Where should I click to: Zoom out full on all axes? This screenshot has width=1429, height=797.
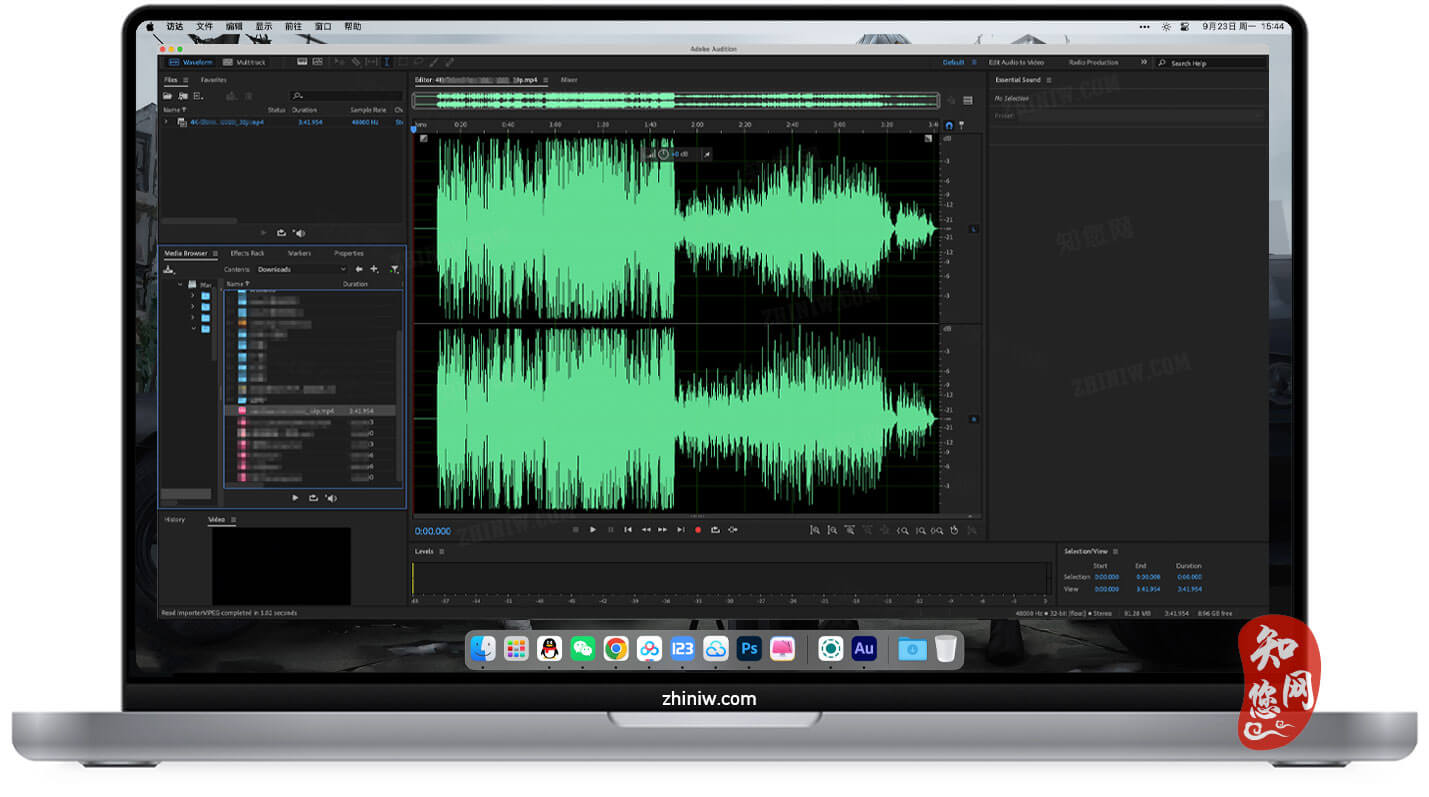[885, 530]
